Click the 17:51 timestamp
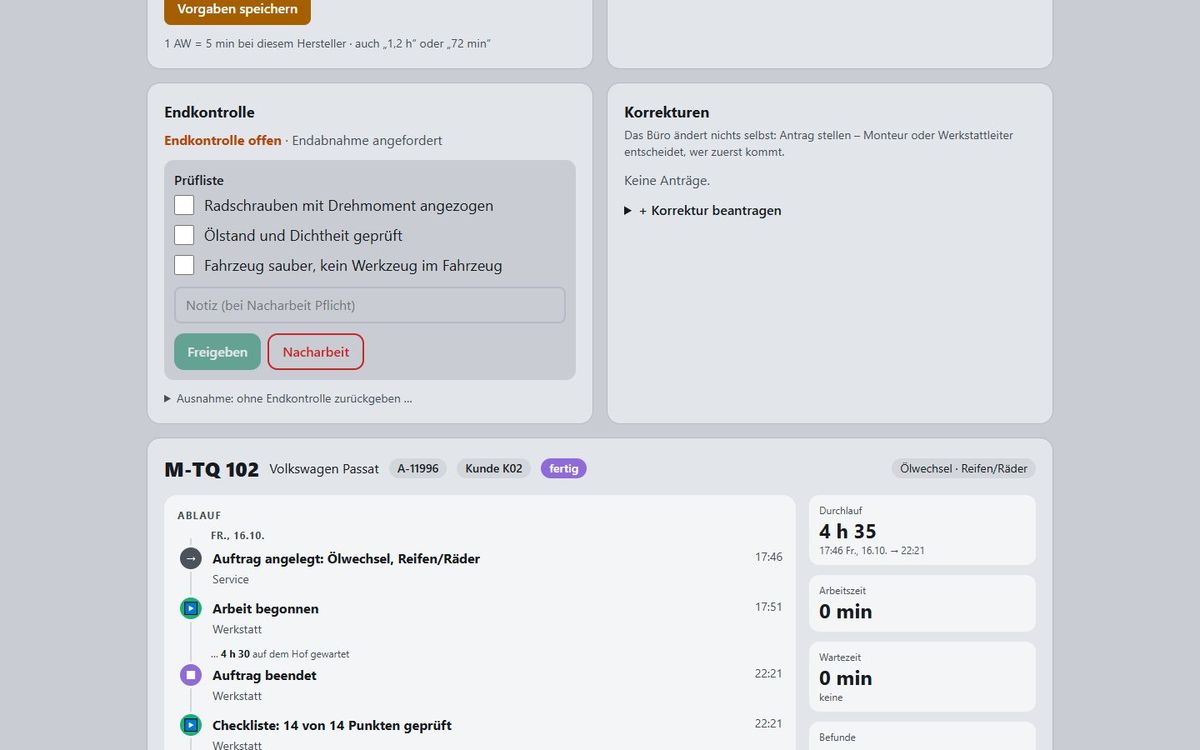This screenshot has width=1200, height=750. (x=769, y=607)
